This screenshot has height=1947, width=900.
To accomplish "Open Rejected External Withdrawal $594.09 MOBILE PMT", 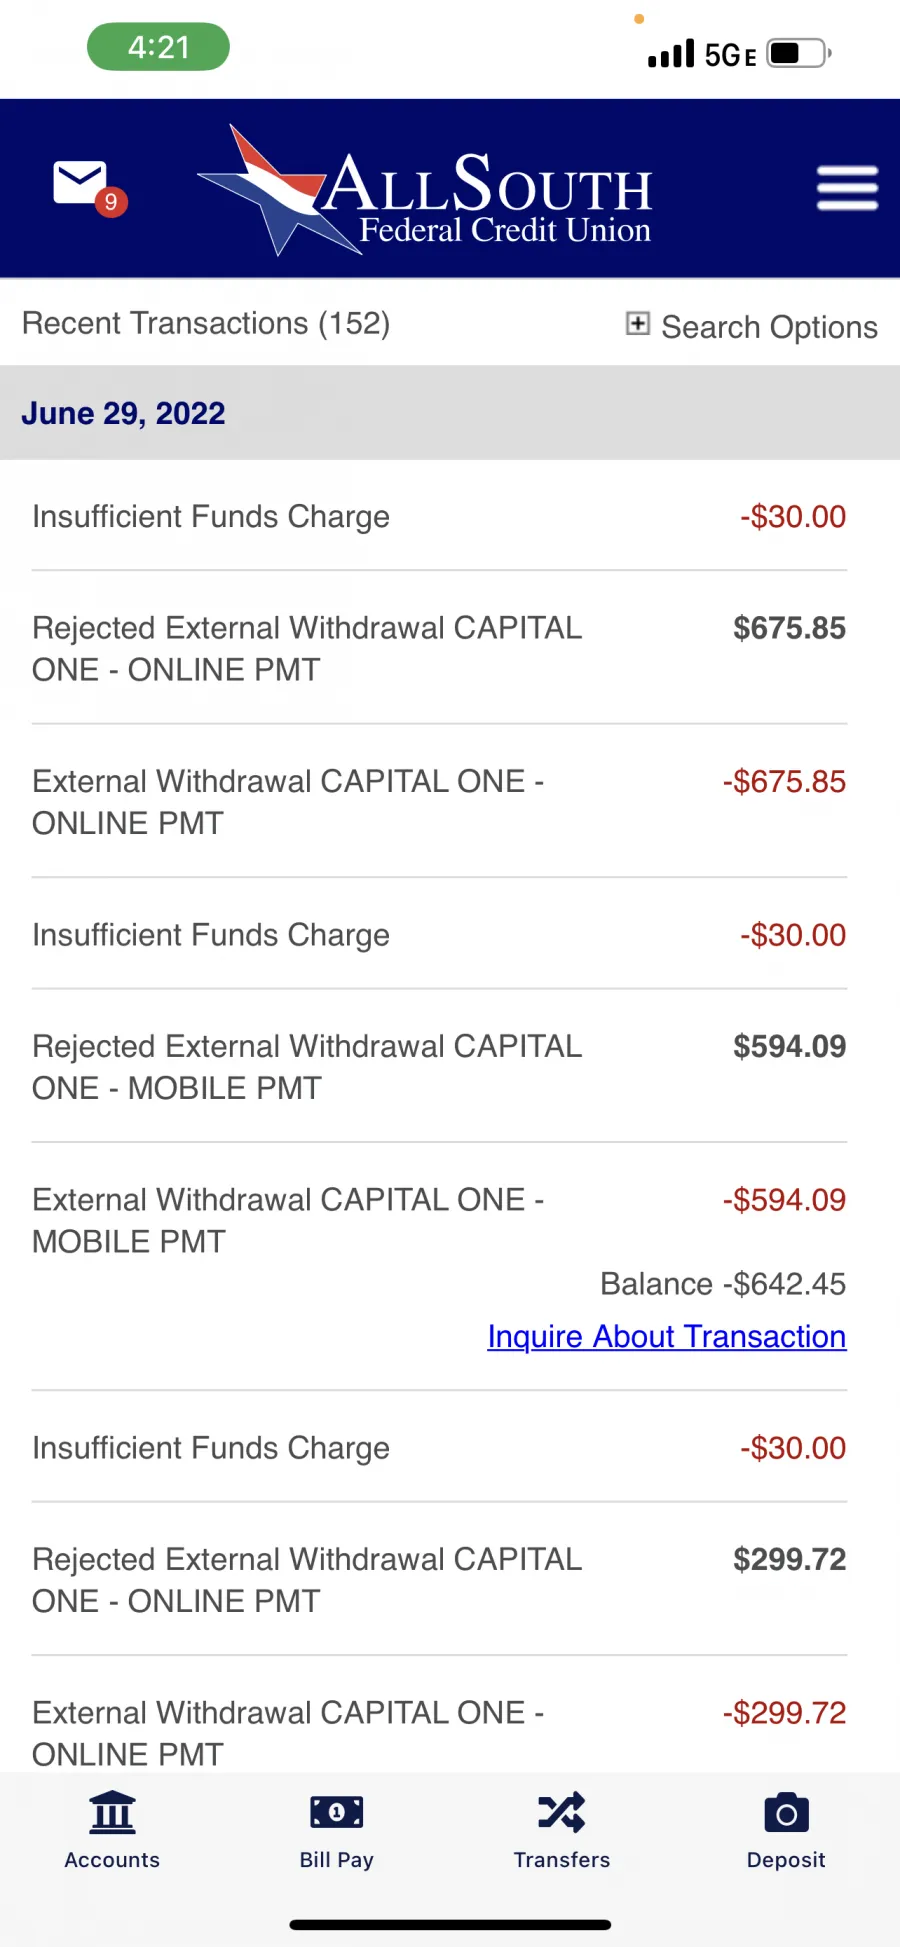I will (x=439, y=1067).
